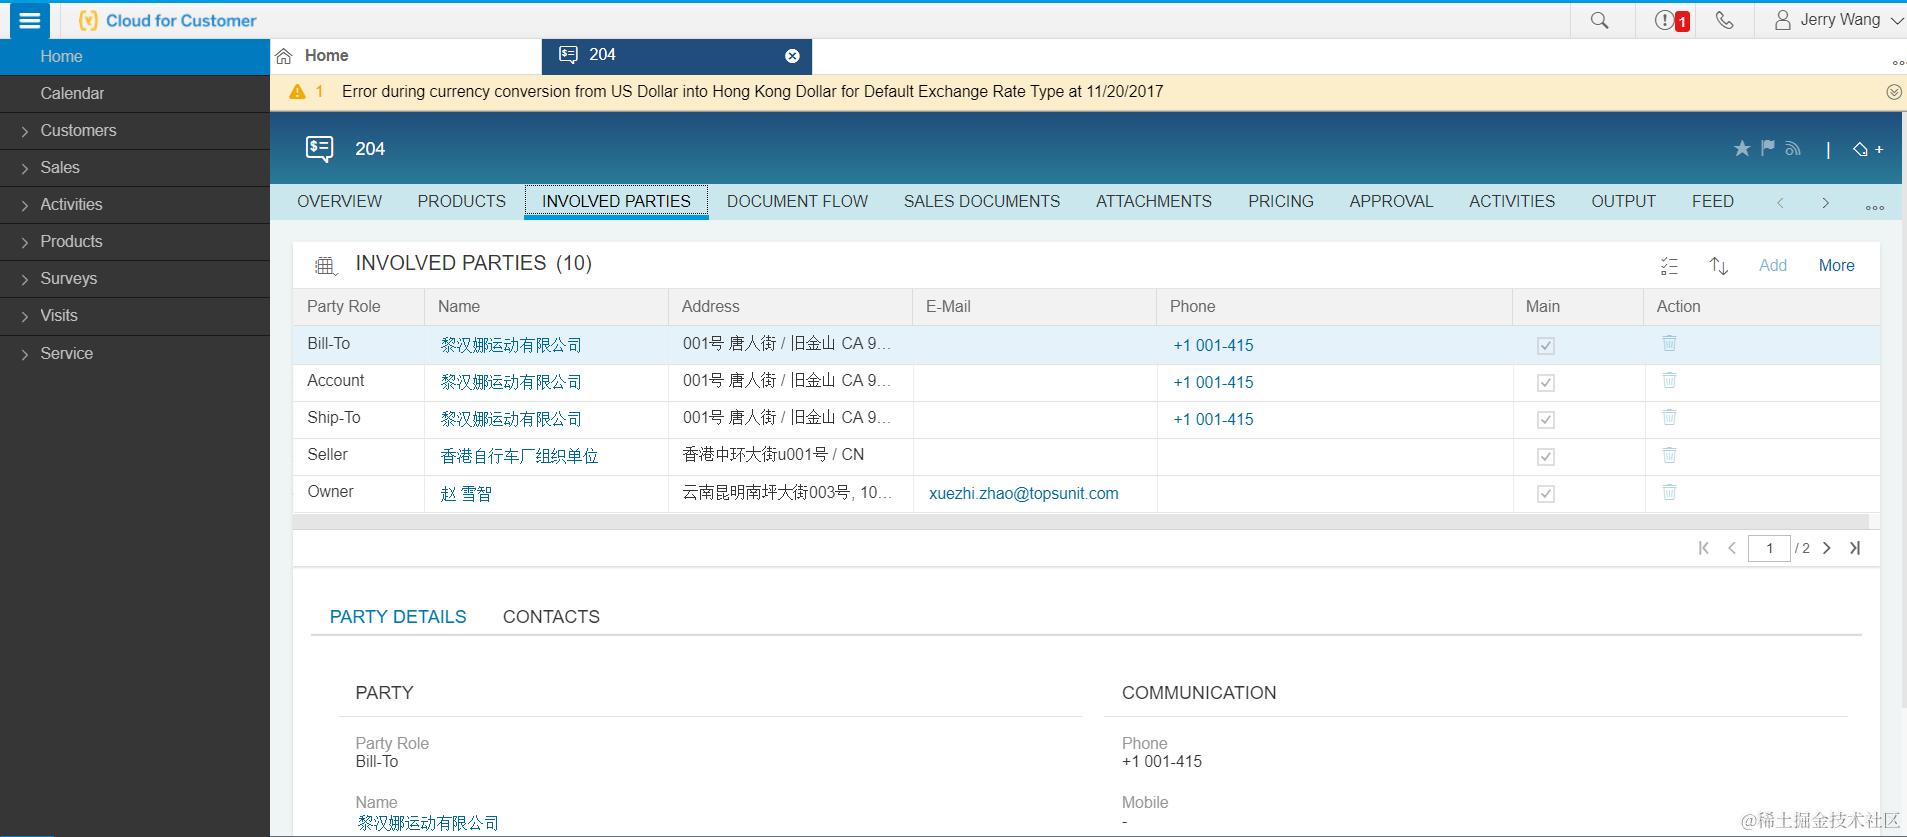Open owner 赵 雪智 link

[x=466, y=493]
